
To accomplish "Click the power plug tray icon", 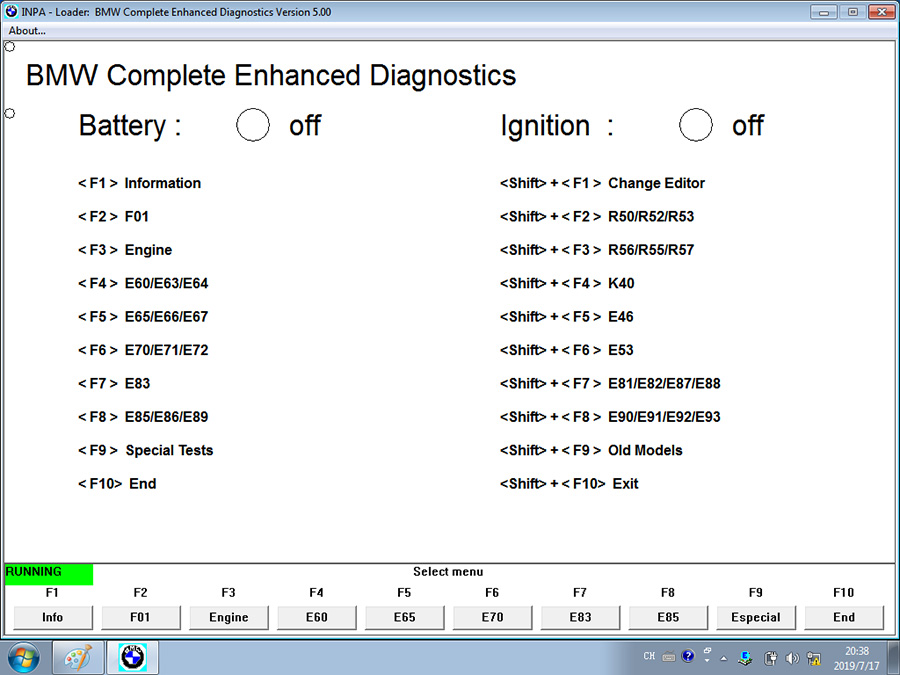I will [771, 658].
